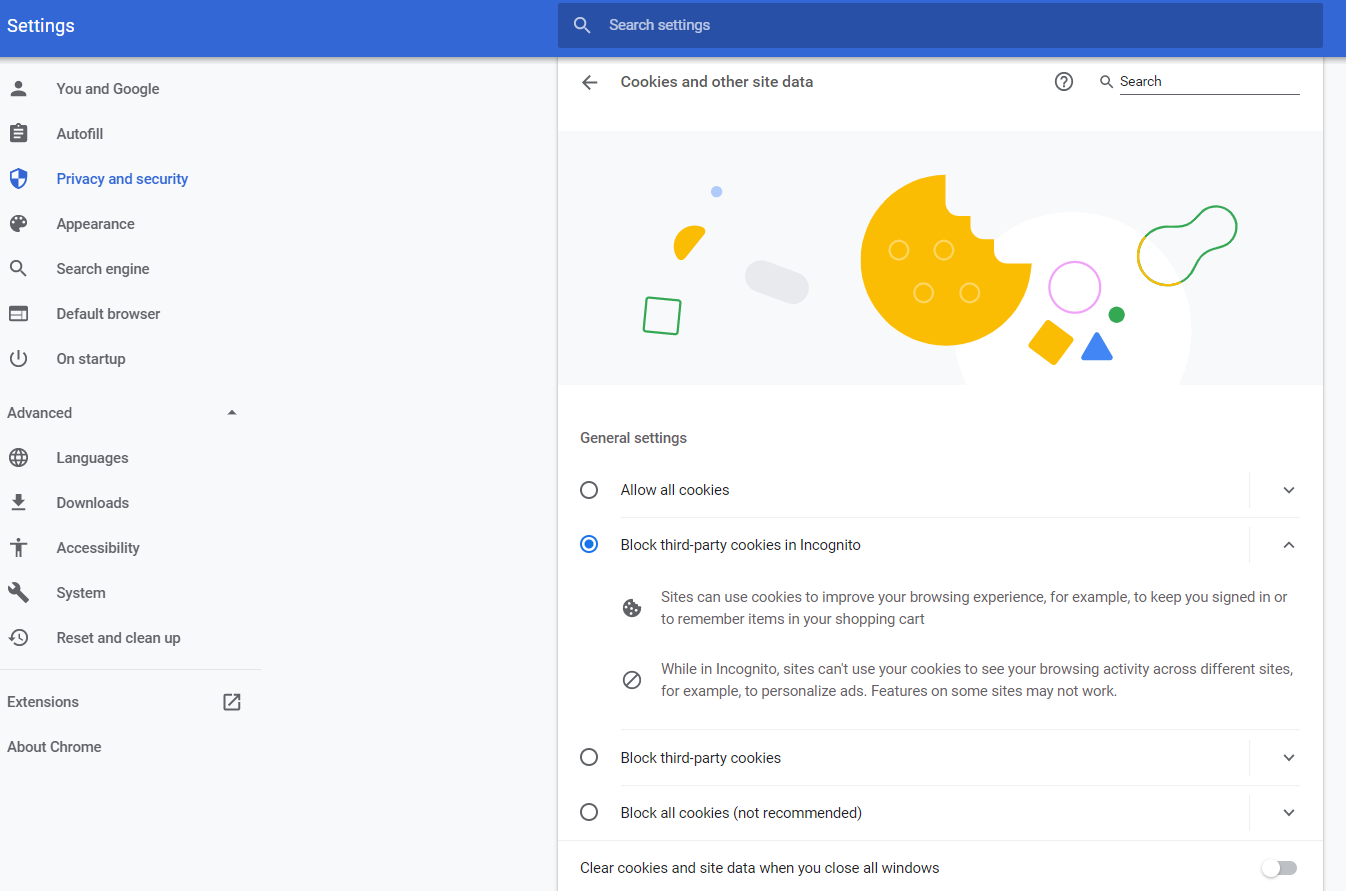Click the back arrow beside Cookies heading
This screenshot has height=891, width=1346.
point(589,82)
